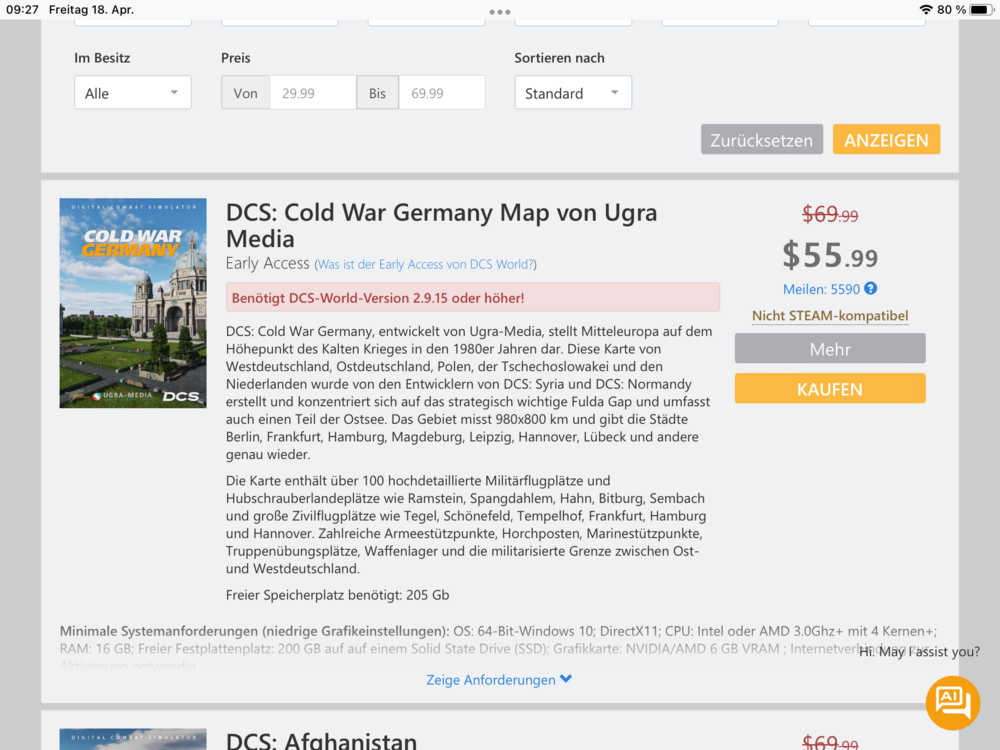Image resolution: width=1000 pixels, height=750 pixels.
Task: Click the "Nicht STEAM-kompatibel" link
Action: click(x=830, y=316)
